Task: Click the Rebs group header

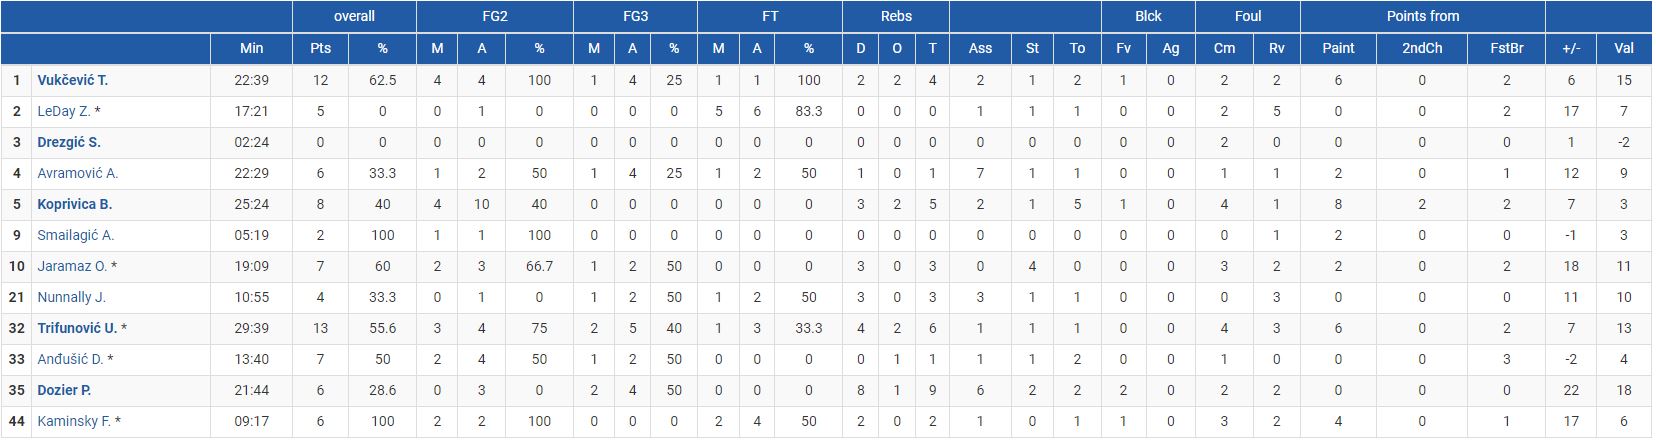Action: pos(896,16)
